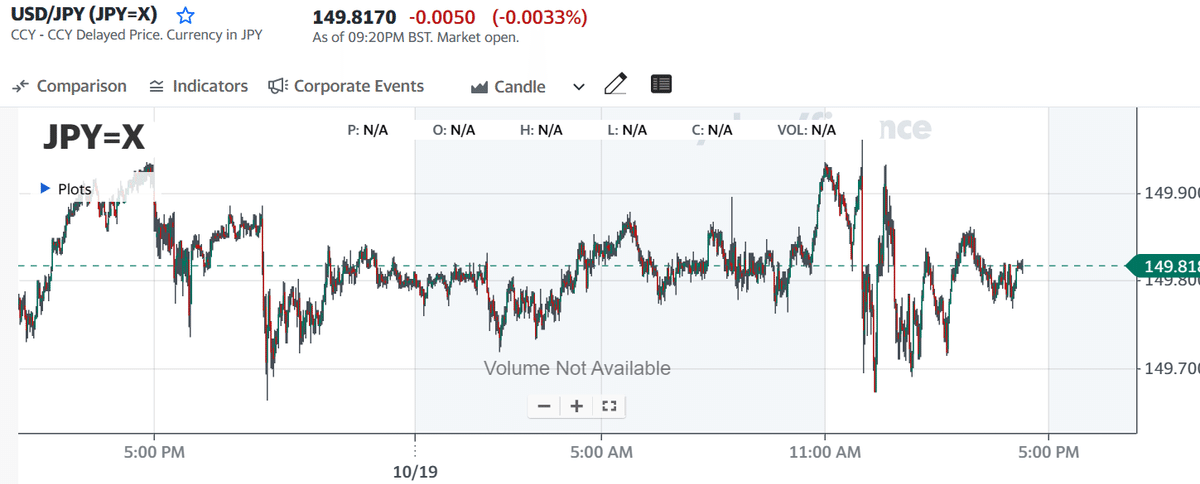This screenshot has height=484, width=1200.
Task: Open the data table view icon
Action: [x=660, y=85]
